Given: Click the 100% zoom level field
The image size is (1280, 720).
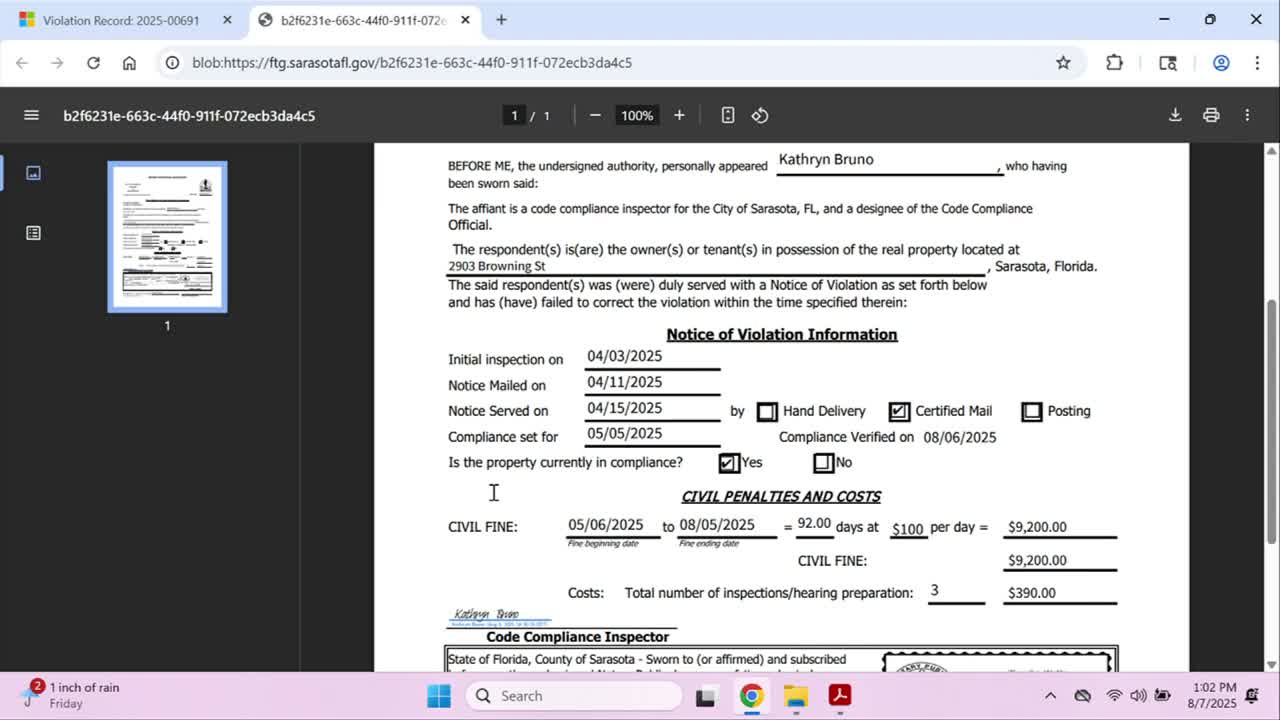Looking at the screenshot, I should click(x=637, y=115).
